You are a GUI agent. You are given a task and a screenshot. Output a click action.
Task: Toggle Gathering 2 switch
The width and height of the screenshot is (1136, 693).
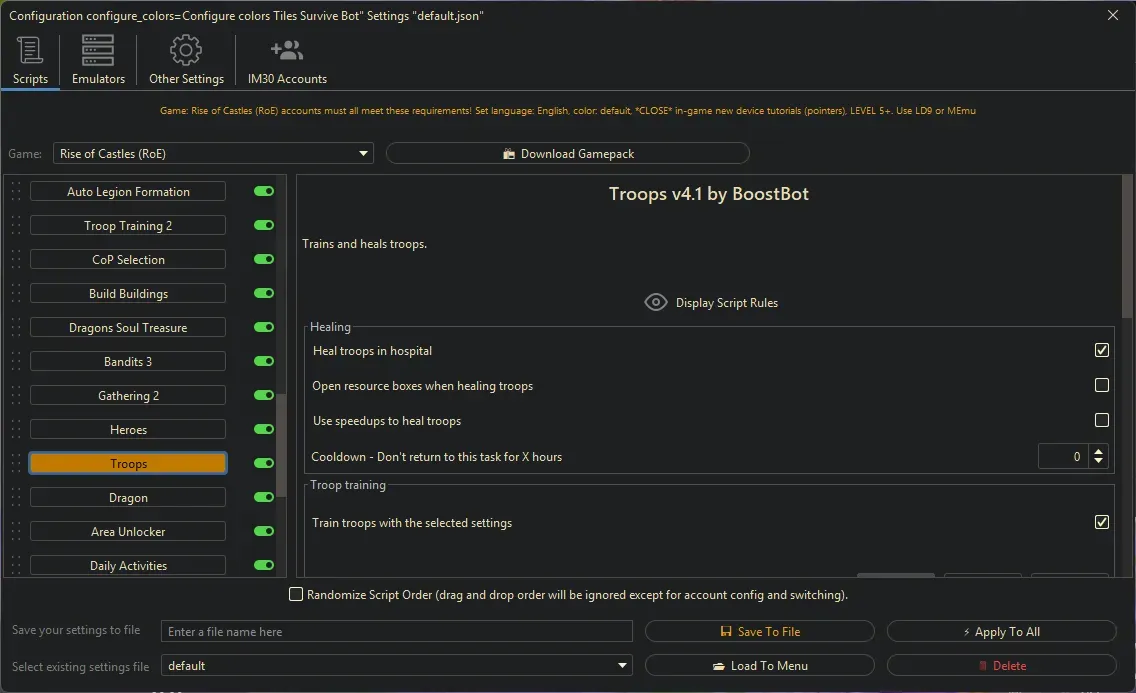[x=264, y=395]
